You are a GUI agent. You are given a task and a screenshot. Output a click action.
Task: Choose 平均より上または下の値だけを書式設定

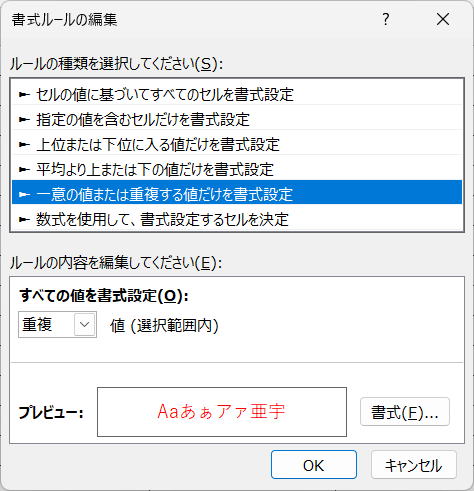237,169
